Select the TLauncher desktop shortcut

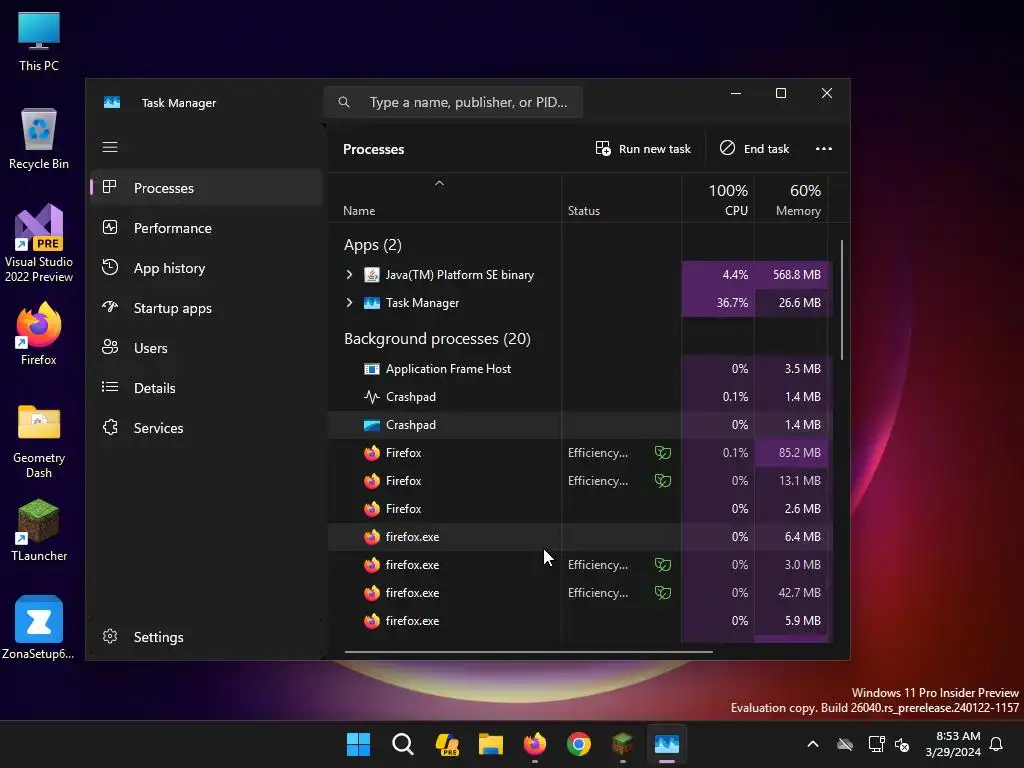(39, 530)
